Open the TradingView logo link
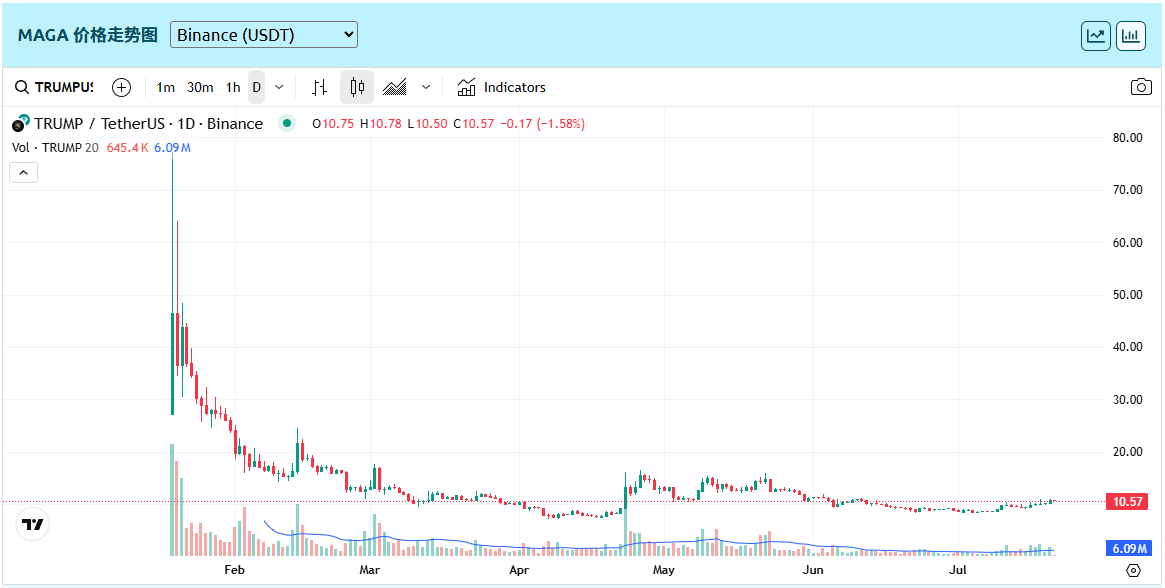 (x=33, y=525)
